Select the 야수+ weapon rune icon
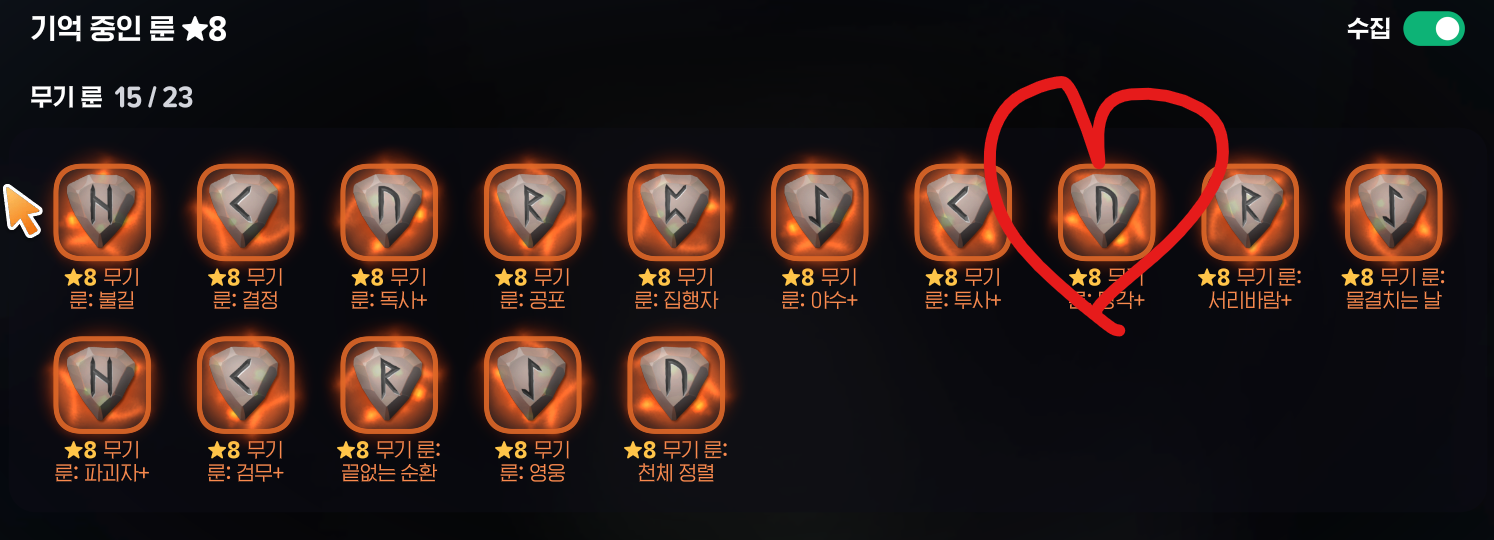The image size is (1494, 540). (x=820, y=212)
